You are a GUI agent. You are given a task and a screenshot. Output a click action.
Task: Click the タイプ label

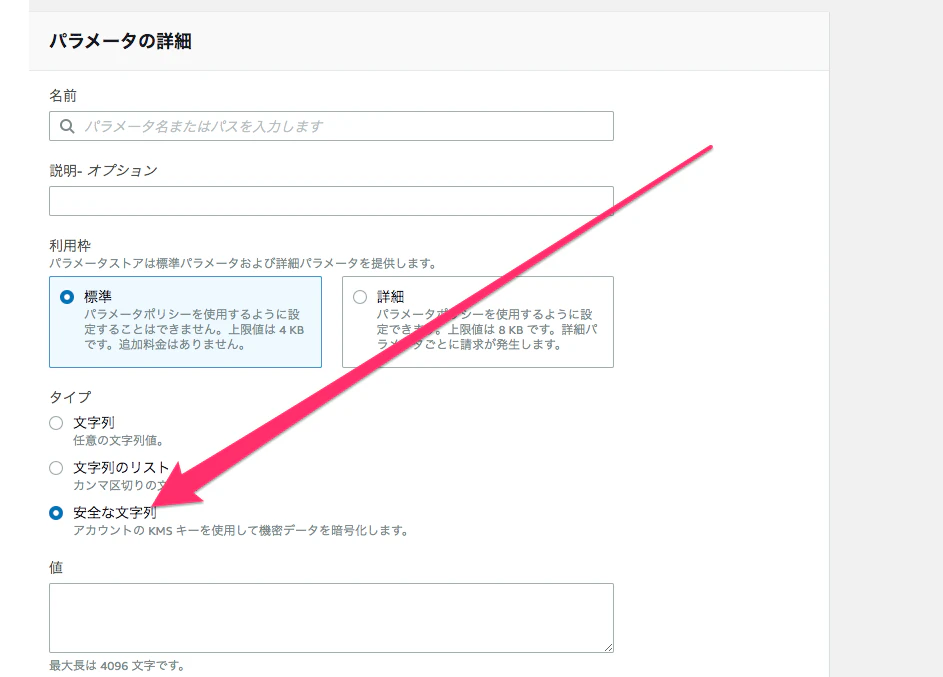pos(70,397)
